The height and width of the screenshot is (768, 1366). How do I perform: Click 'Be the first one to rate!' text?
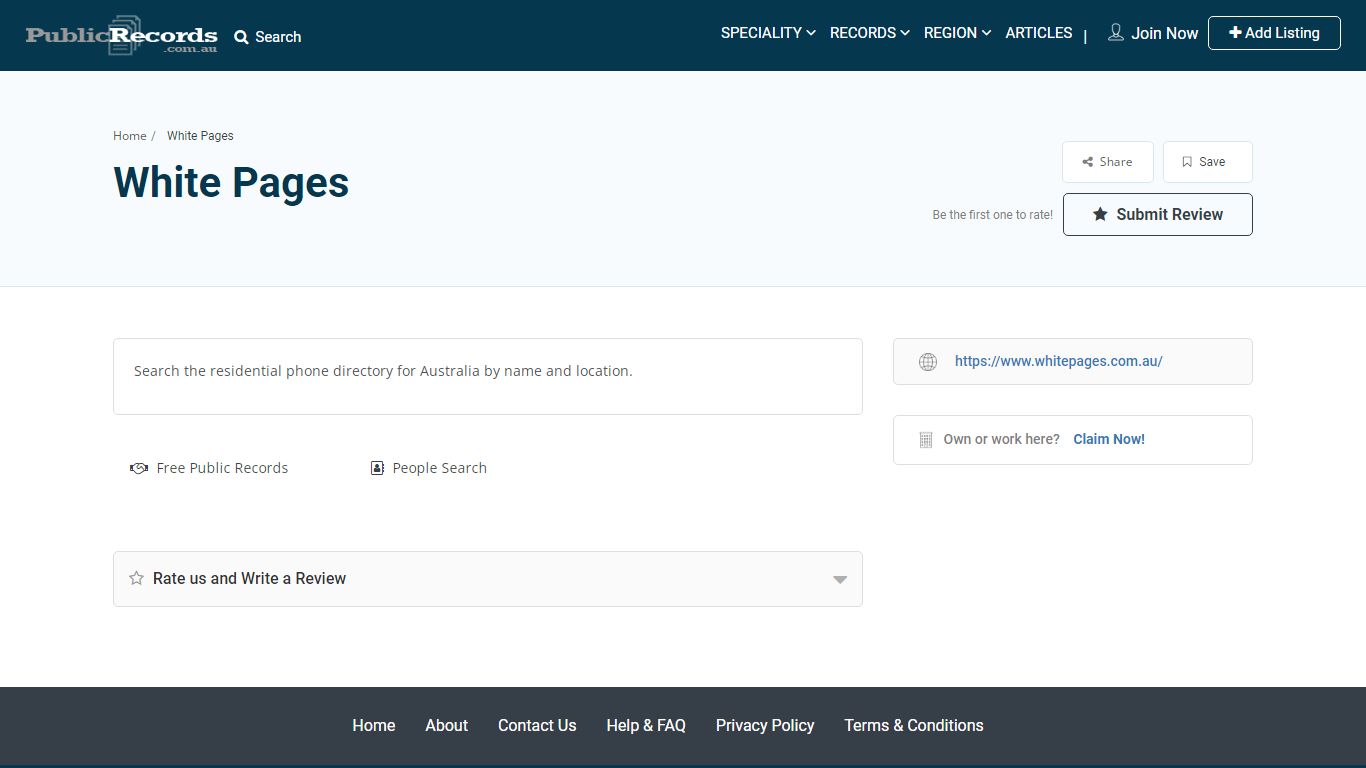click(993, 215)
